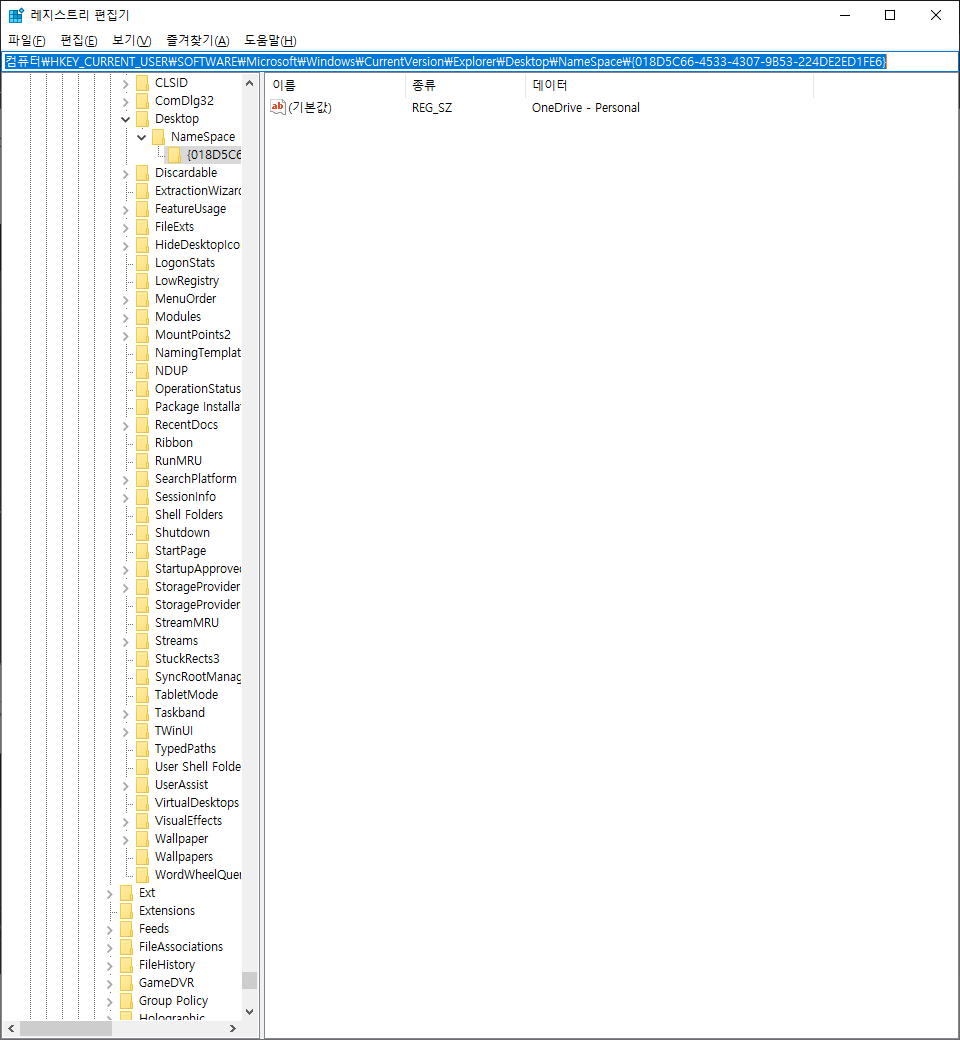Click the CLSID folder icon

point(142,83)
